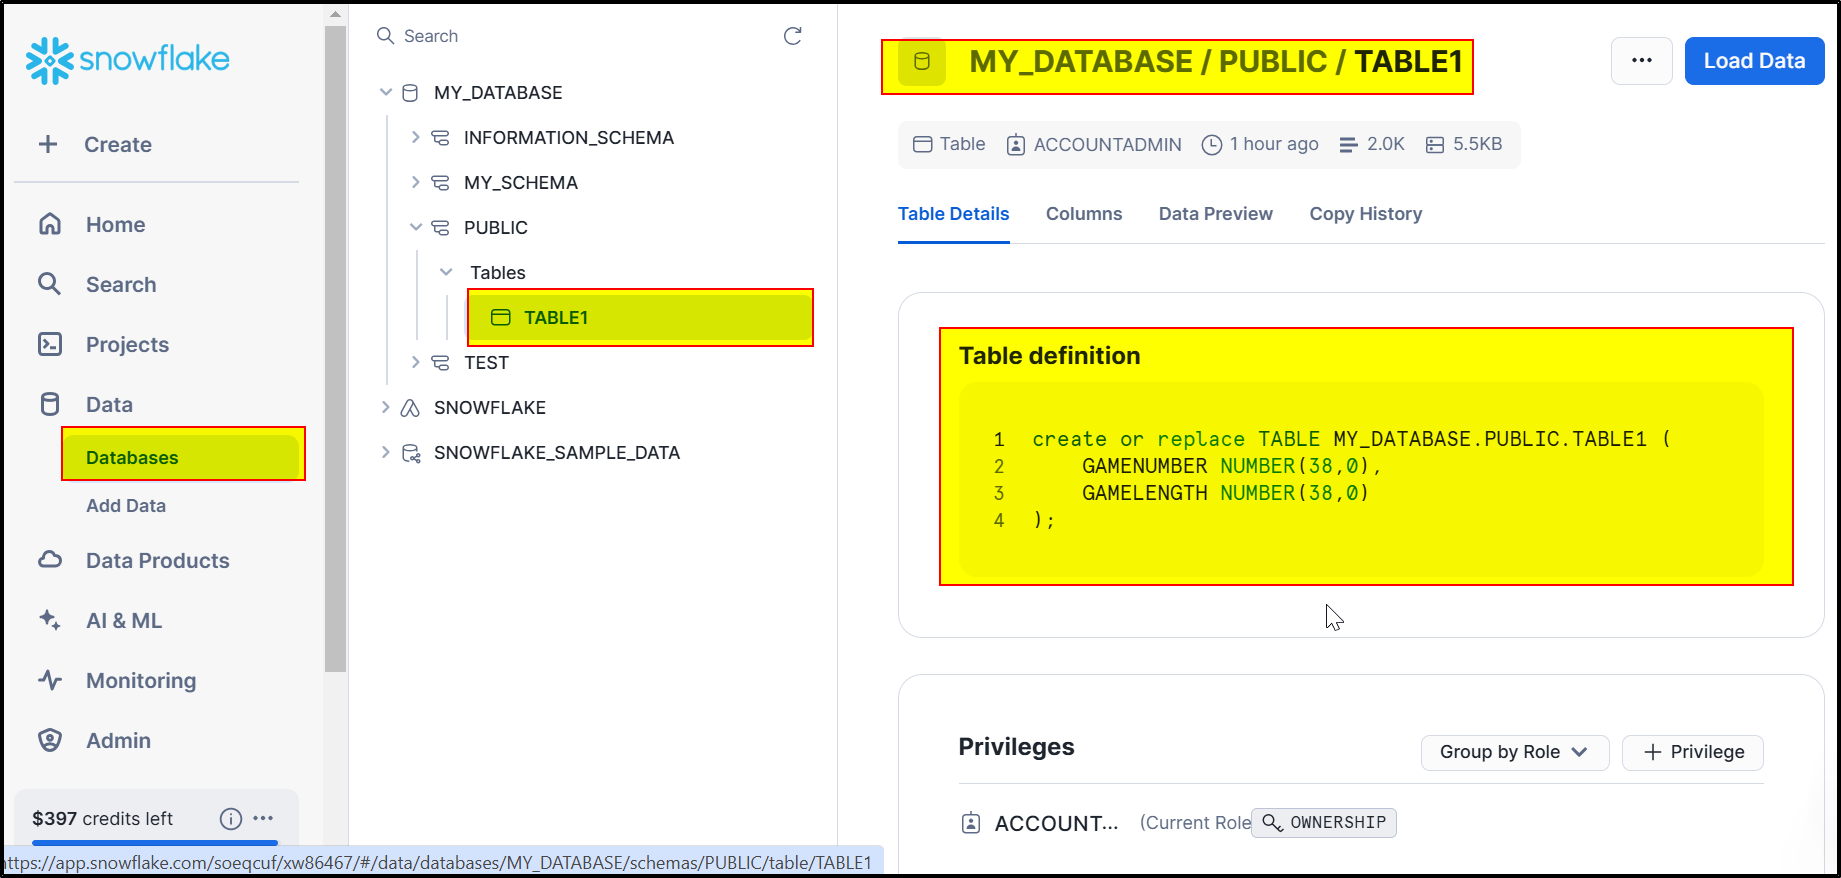Click the credits info icon
Viewport: 1841px width, 878px height.
coord(231,819)
